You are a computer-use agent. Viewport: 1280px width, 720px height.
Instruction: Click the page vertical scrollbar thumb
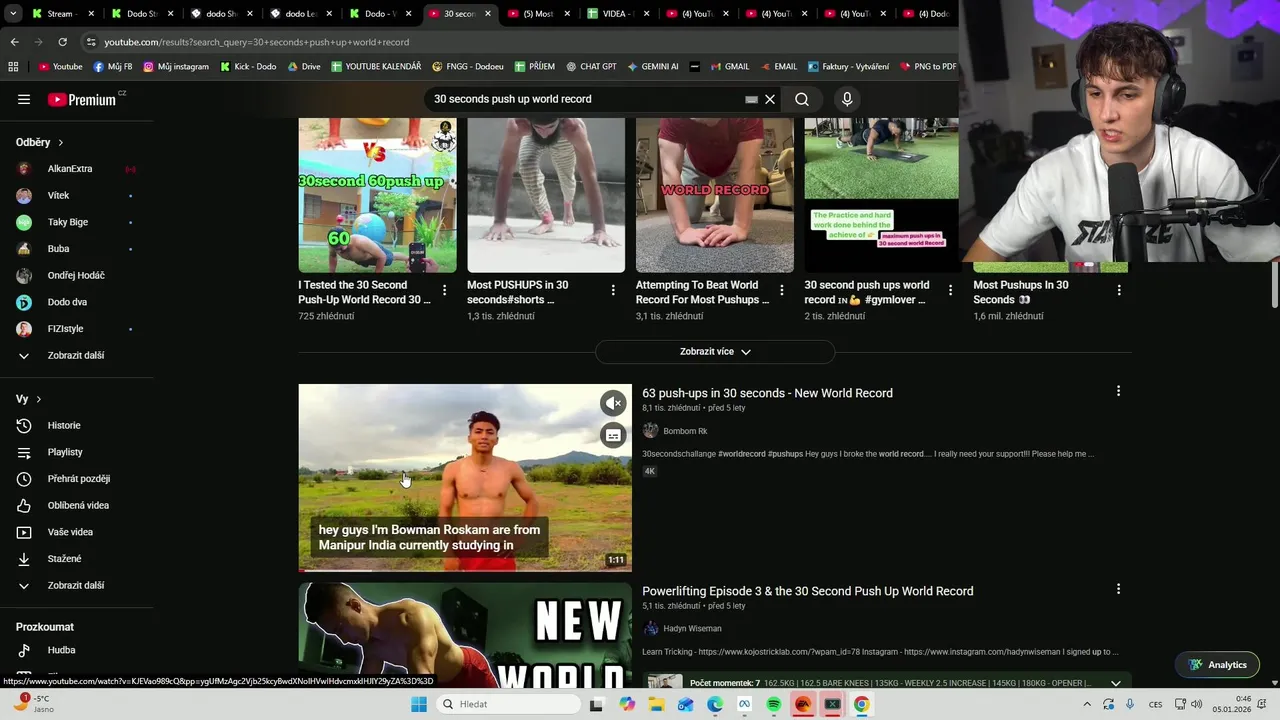[1274, 283]
